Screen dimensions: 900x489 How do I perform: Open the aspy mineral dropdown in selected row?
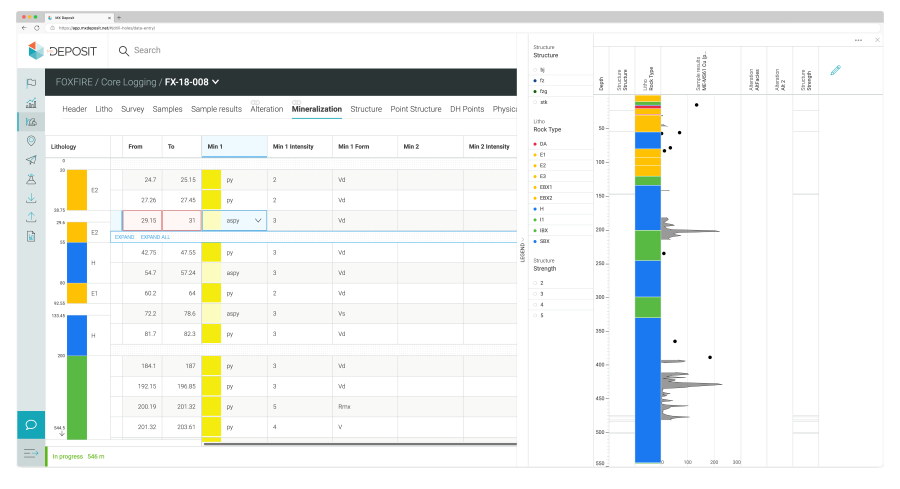[258, 220]
